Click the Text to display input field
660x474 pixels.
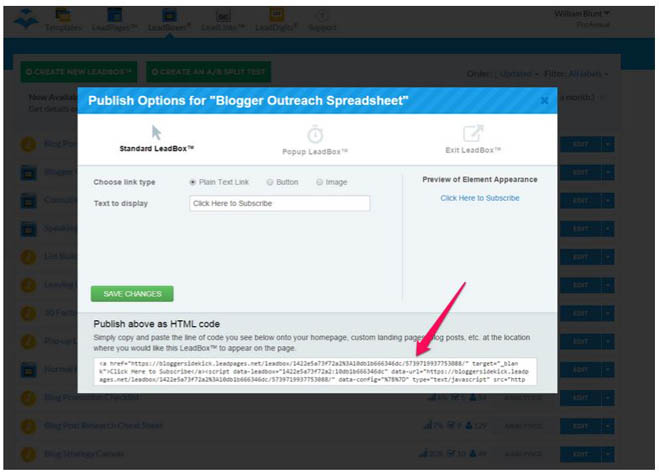pos(279,203)
